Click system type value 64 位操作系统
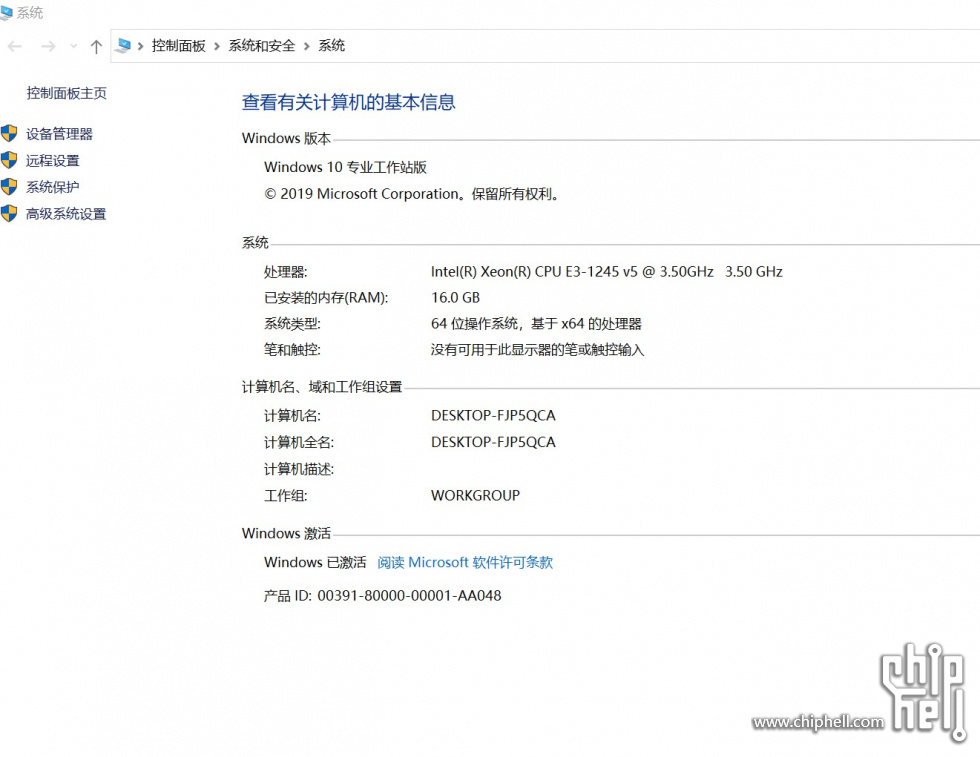Image resolution: width=980 pixels, height=757 pixels. [536, 324]
